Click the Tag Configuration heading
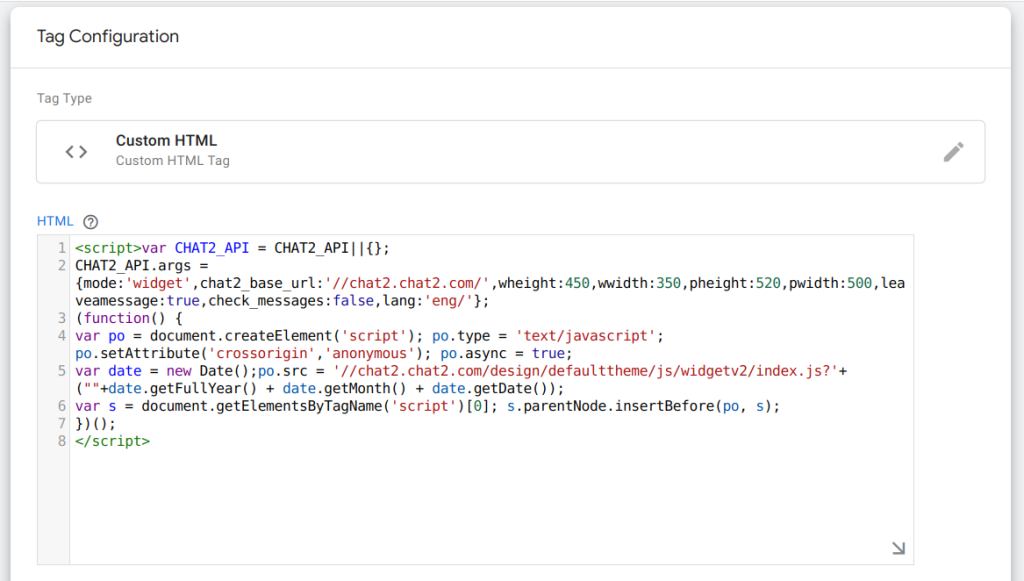 tap(108, 37)
